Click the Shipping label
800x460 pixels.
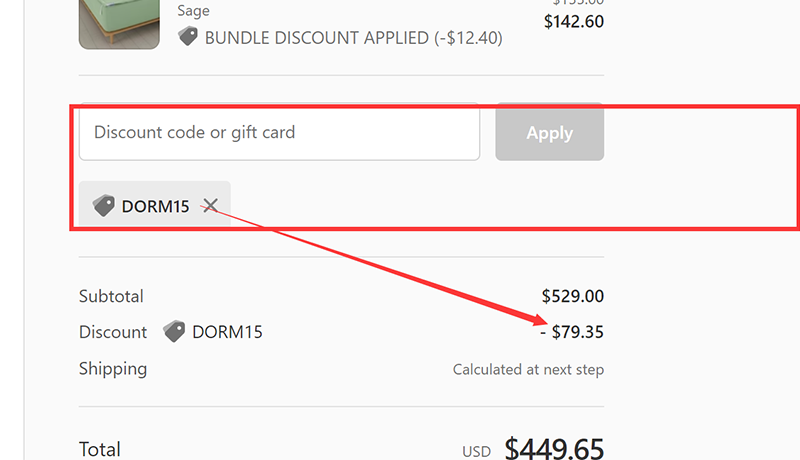point(113,368)
